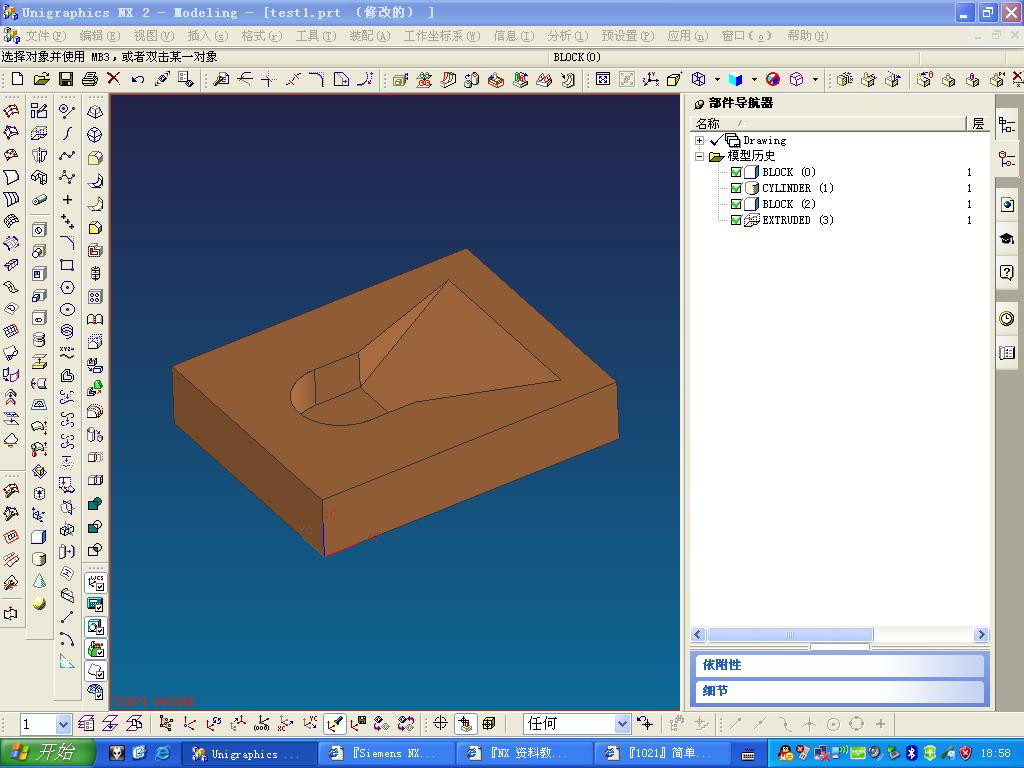This screenshot has height=768, width=1024.
Task: Click the Undo arrow icon
Action: click(137, 79)
